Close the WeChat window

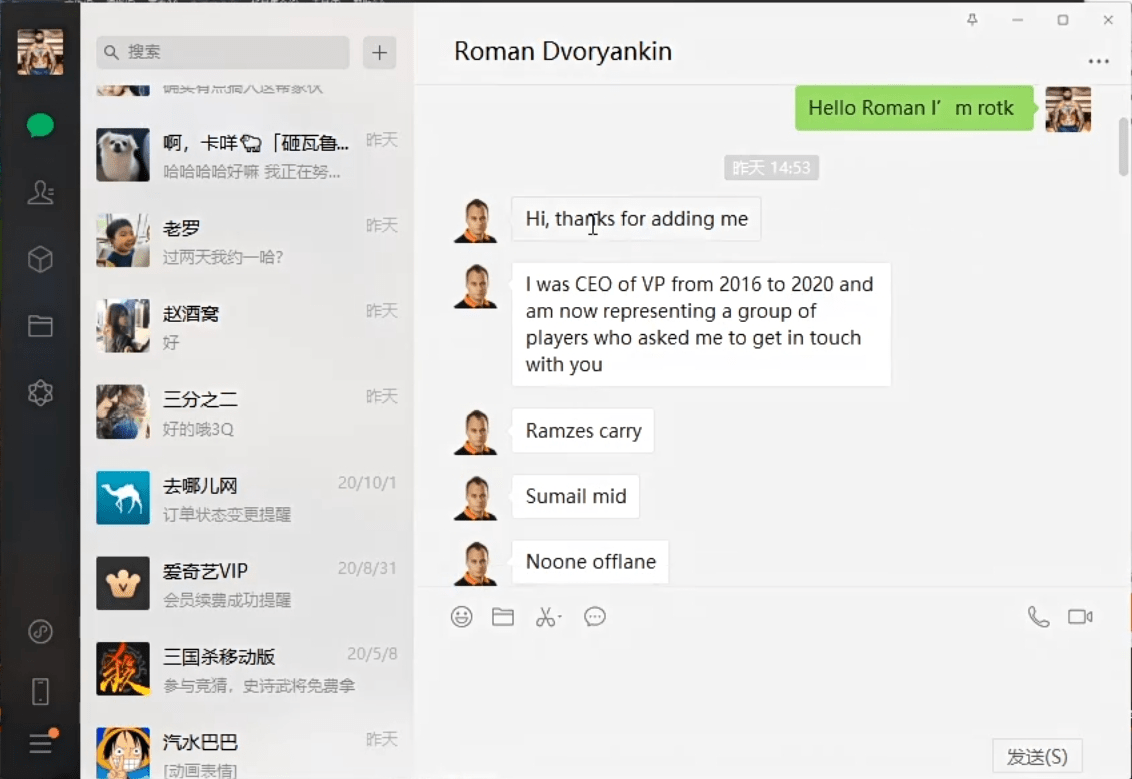(x=1108, y=20)
